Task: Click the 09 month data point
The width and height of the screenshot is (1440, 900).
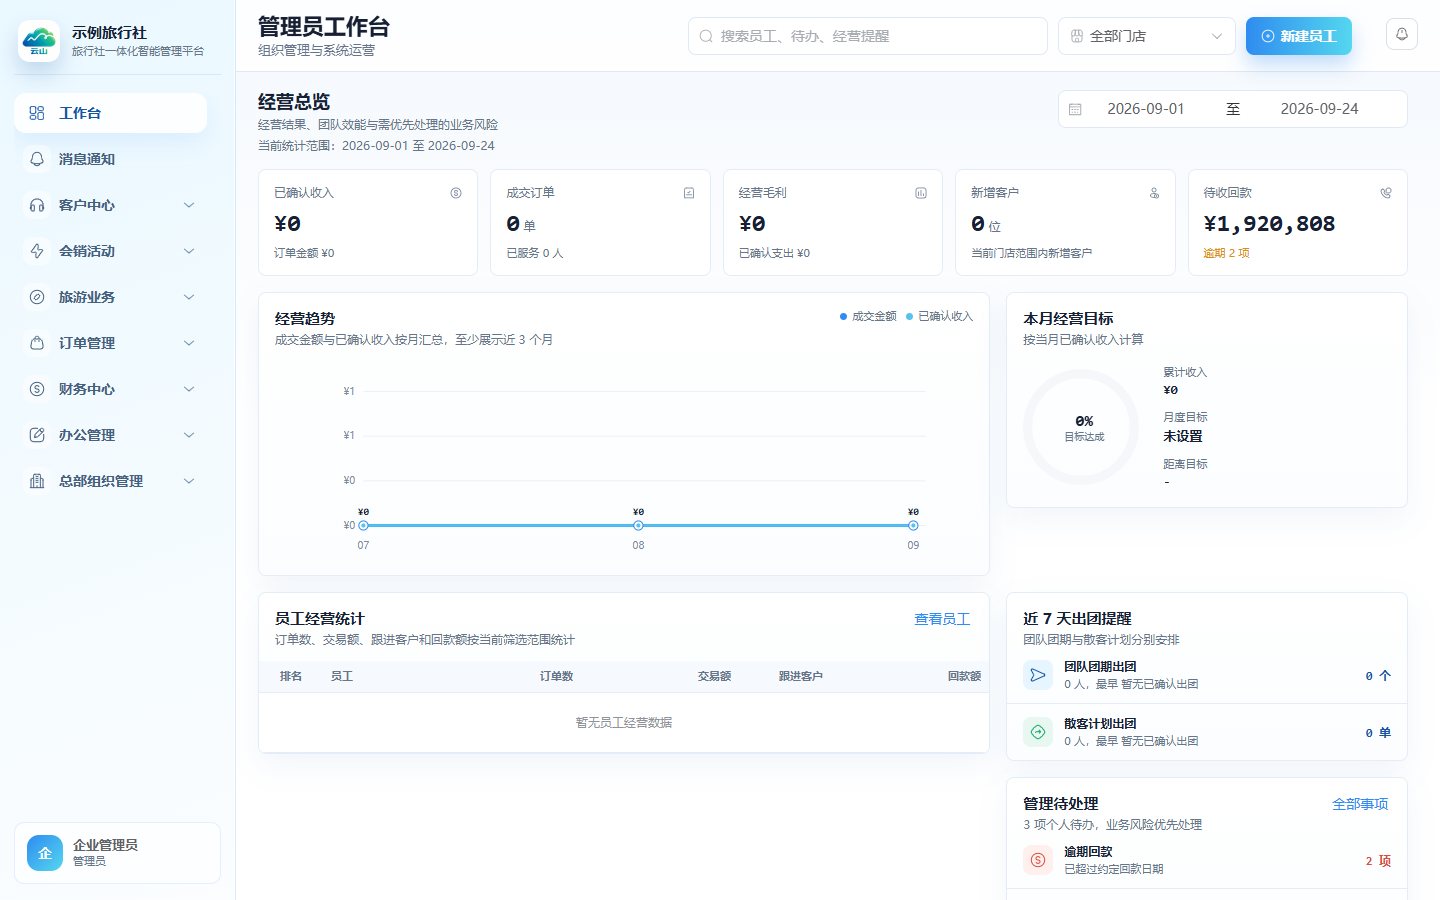Action: [913, 525]
